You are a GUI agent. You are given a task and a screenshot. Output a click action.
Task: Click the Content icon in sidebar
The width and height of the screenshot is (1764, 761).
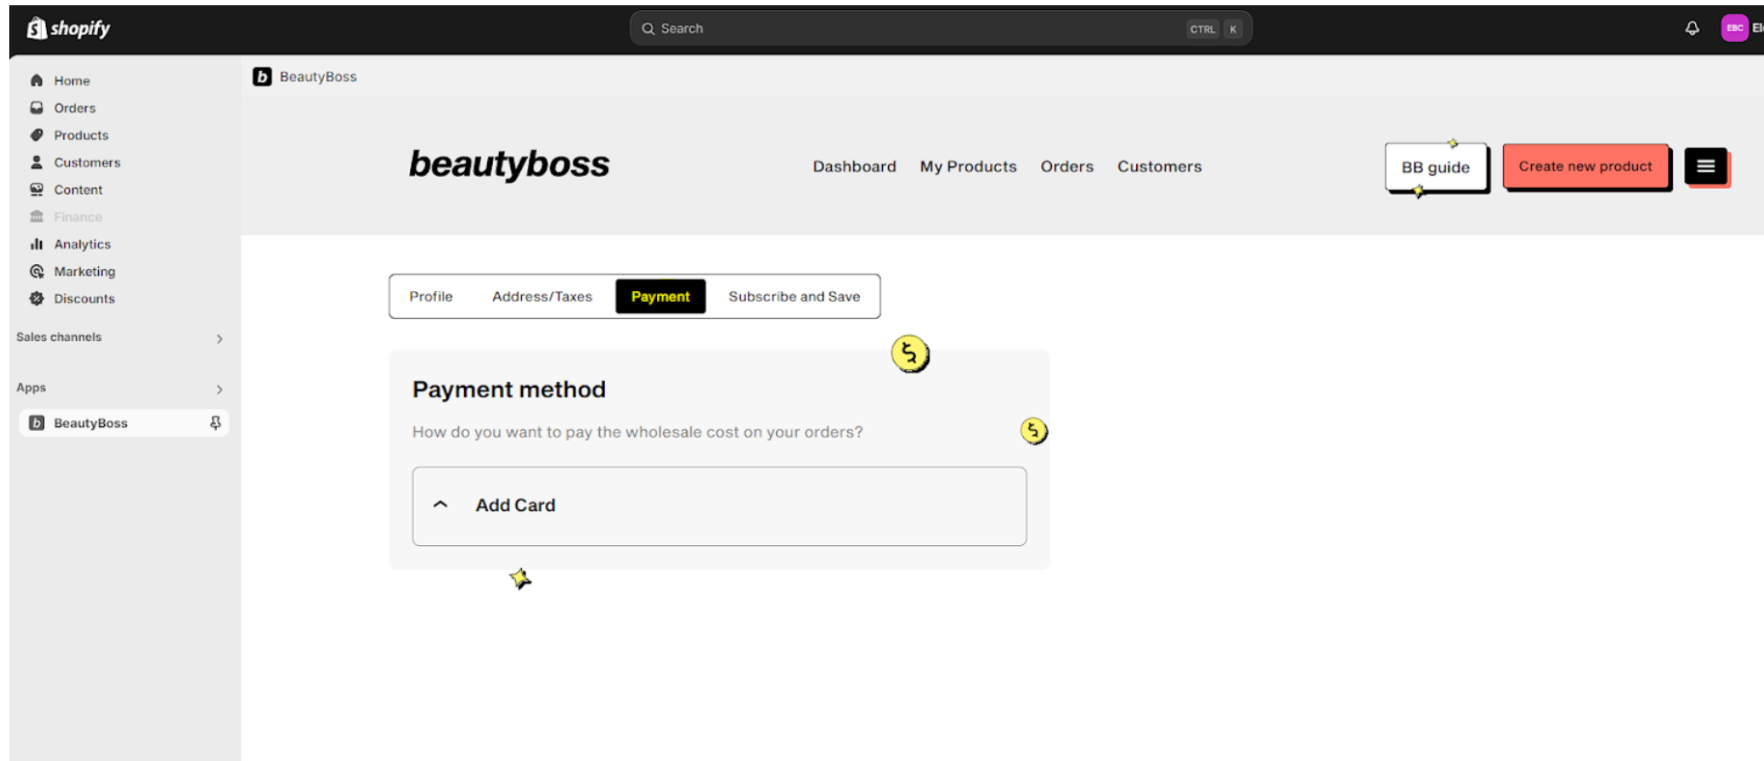pos(37,189)
